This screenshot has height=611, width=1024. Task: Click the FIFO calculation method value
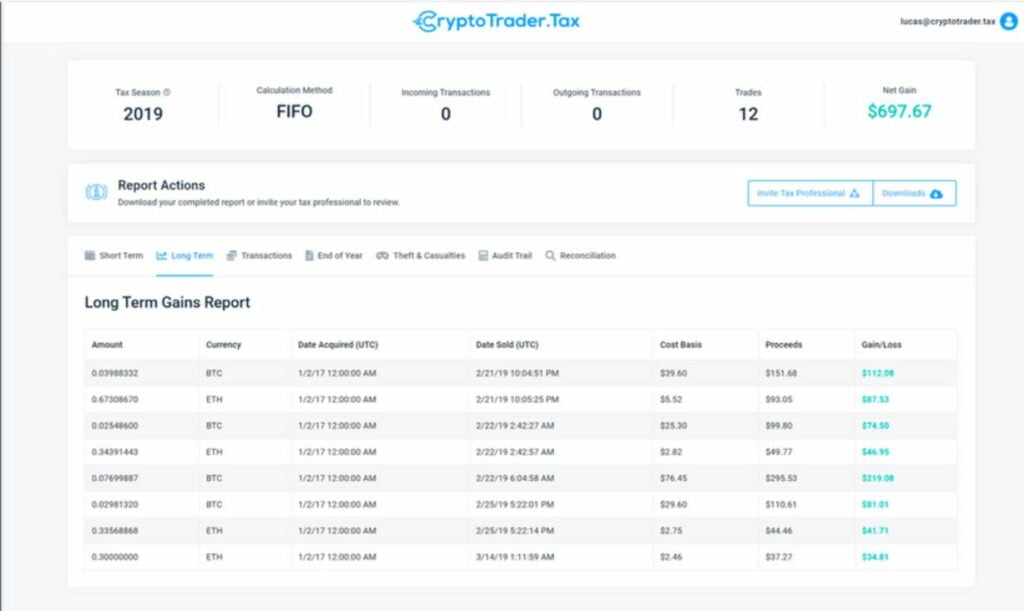[x=294, y=112]
